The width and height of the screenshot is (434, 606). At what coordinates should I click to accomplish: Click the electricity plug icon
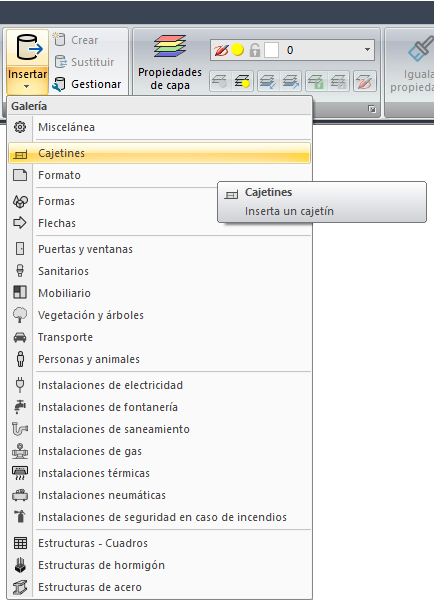coord(20,385)
